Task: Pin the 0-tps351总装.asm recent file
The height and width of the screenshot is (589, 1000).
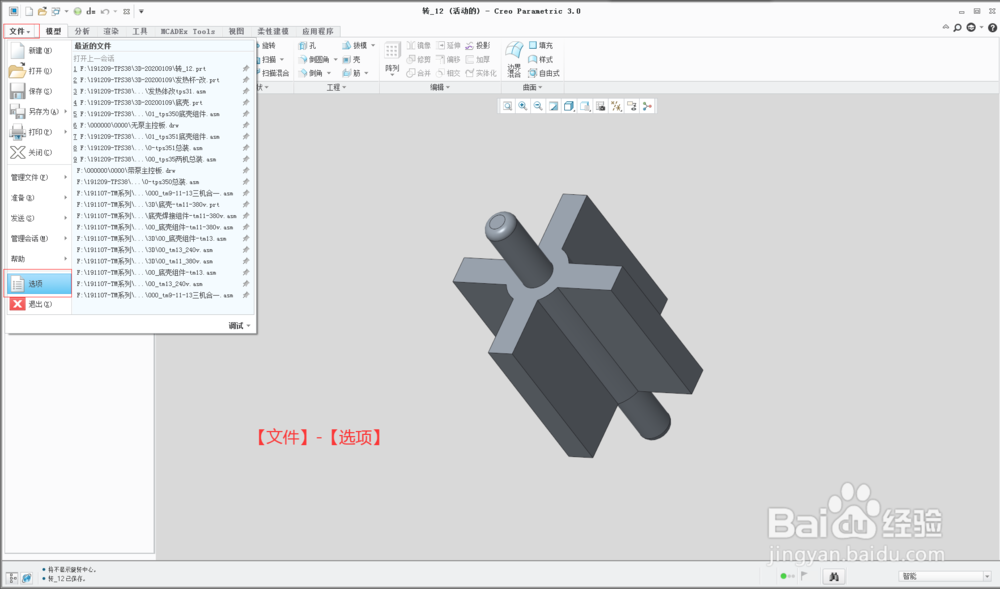Action: pyautogui.click(x=246, y=148)
